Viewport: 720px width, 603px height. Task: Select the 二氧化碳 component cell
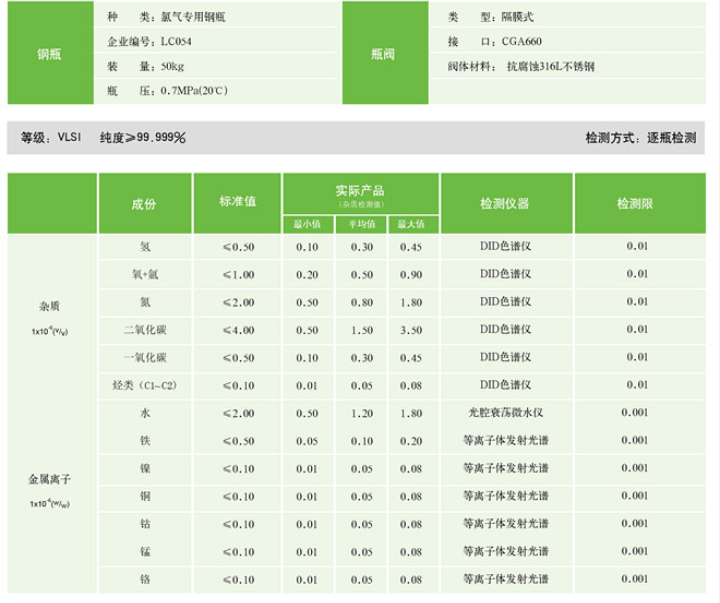143,329
